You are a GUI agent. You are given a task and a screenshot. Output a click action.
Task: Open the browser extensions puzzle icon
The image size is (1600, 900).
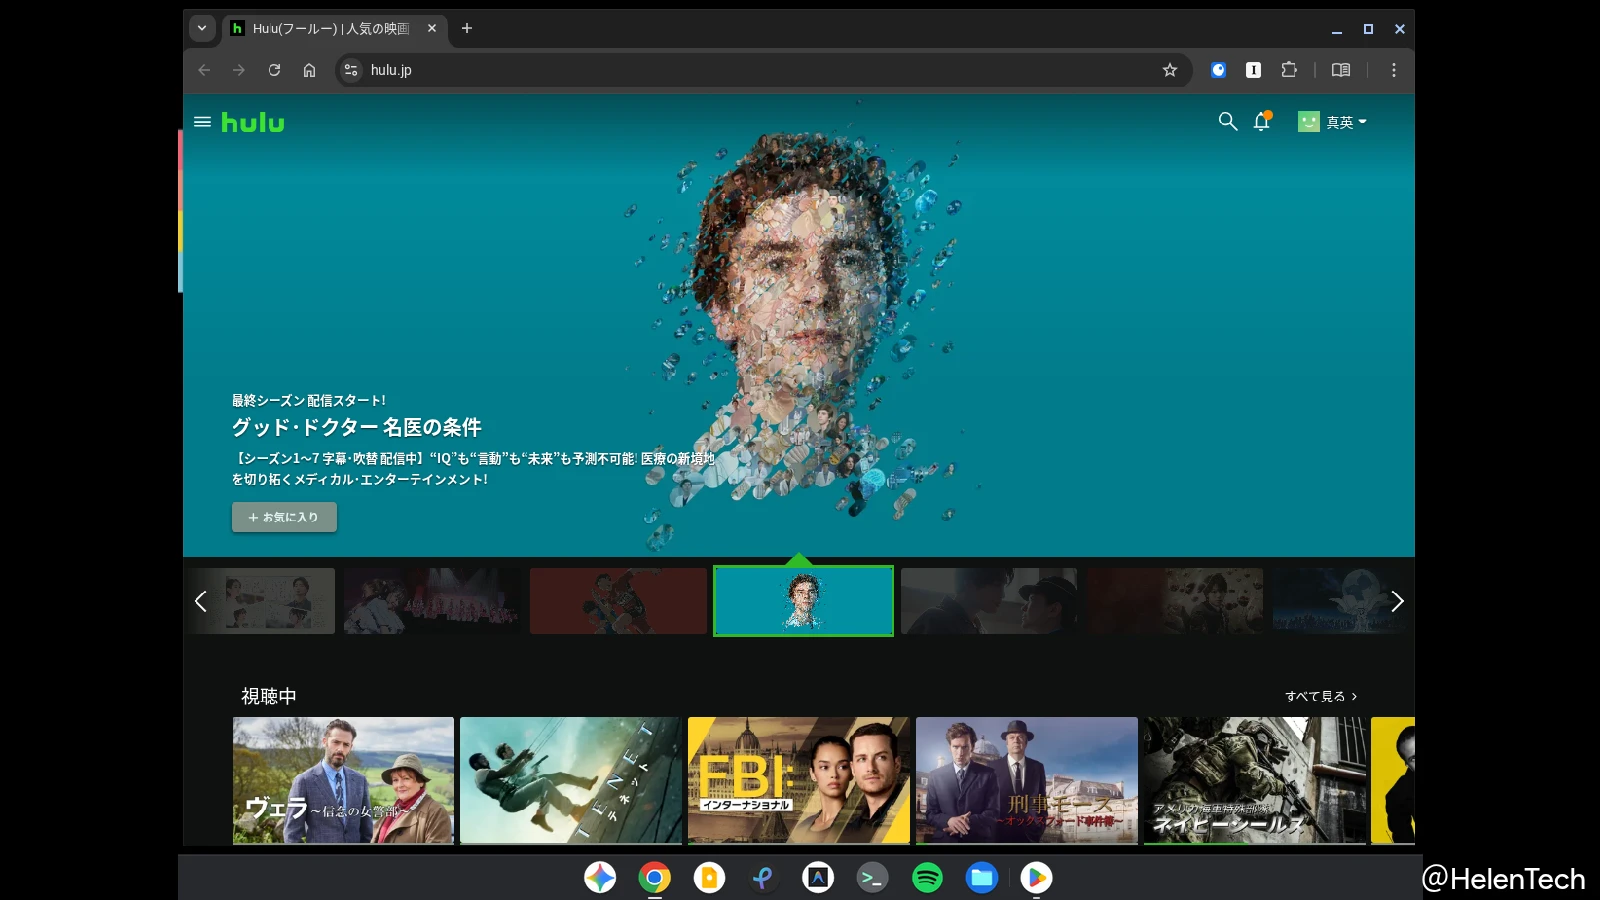1289,70
